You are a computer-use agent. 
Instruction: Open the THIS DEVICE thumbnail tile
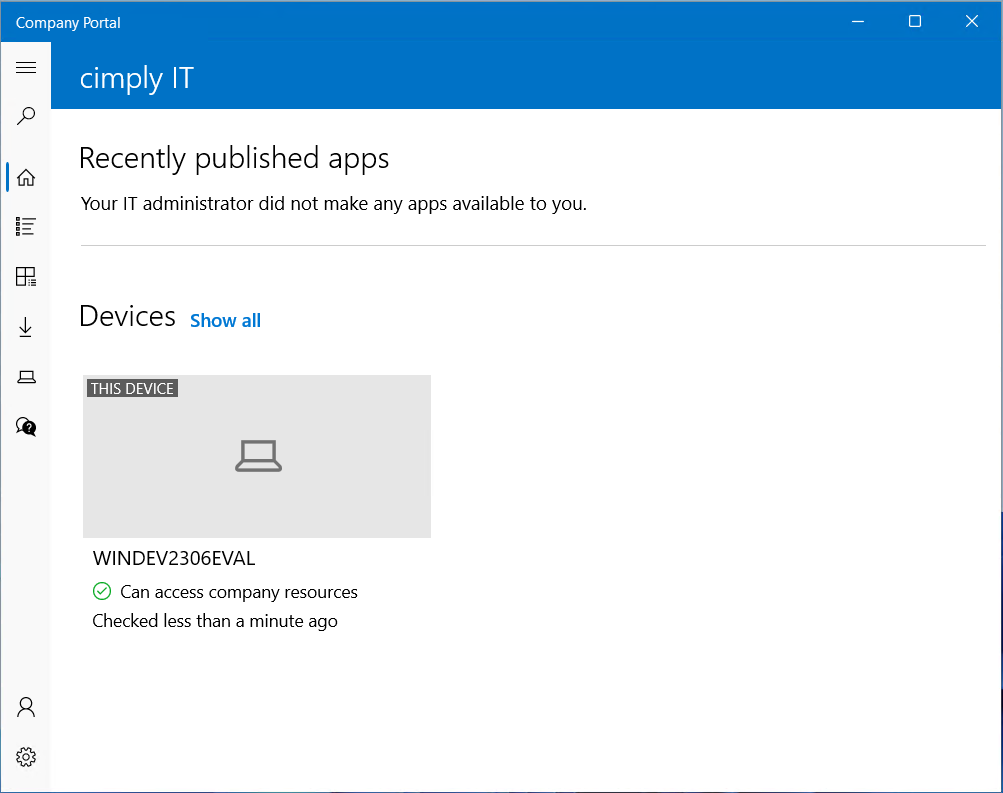(x=257, y=456)
